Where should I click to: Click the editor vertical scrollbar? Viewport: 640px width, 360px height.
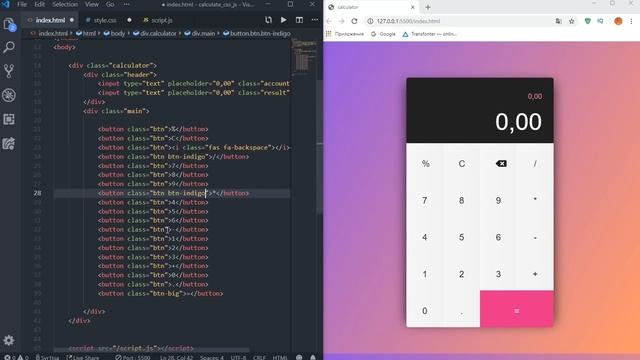pyautogui.click(x=320, y=147)
